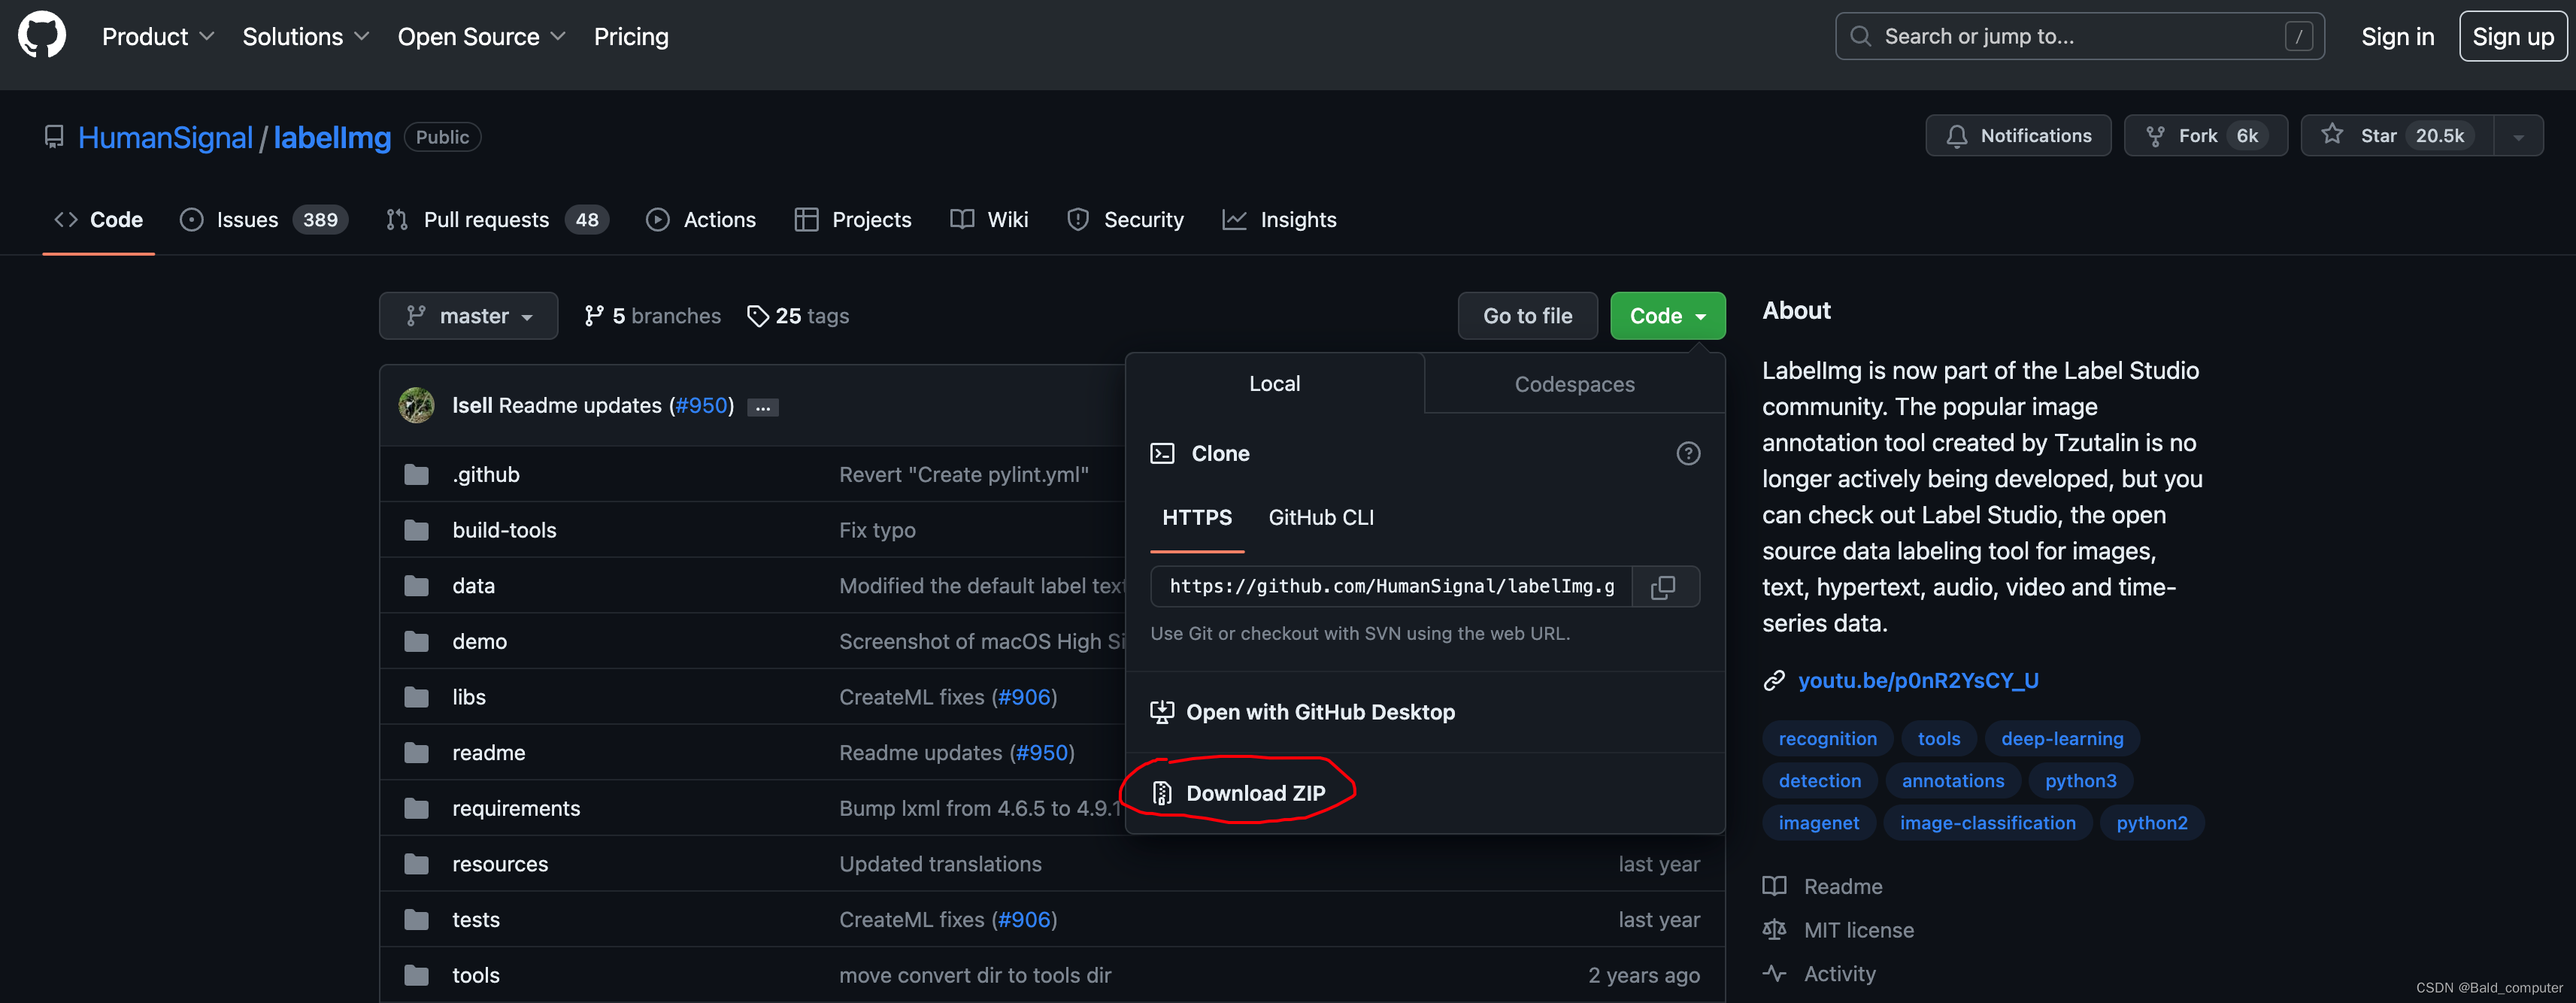
Task: Collapse the green Code dropdown
Action: pyautogui.click(x=1667, y=316)
